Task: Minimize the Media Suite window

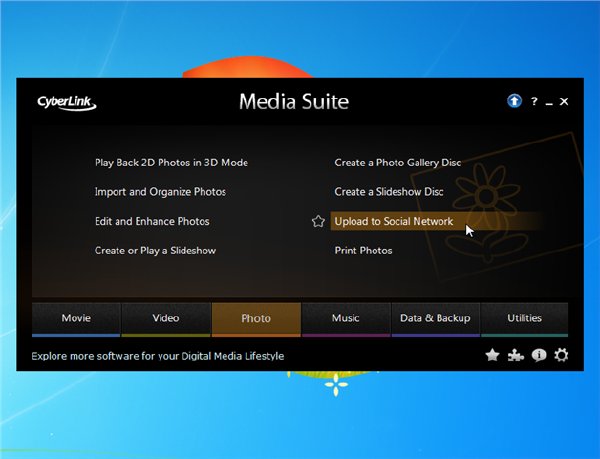Action: coord(549,103)
